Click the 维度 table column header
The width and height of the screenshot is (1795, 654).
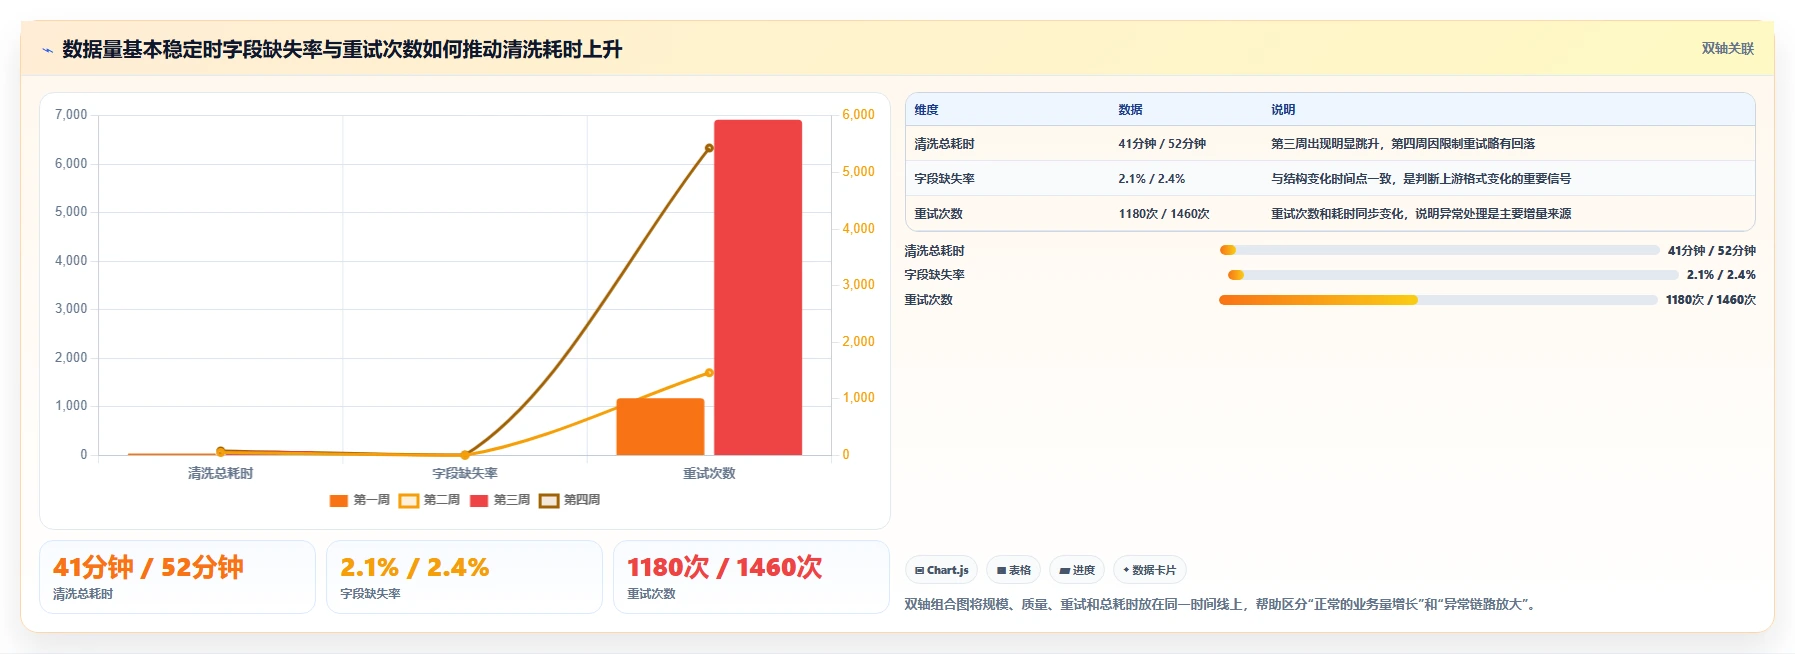[926, 110]
